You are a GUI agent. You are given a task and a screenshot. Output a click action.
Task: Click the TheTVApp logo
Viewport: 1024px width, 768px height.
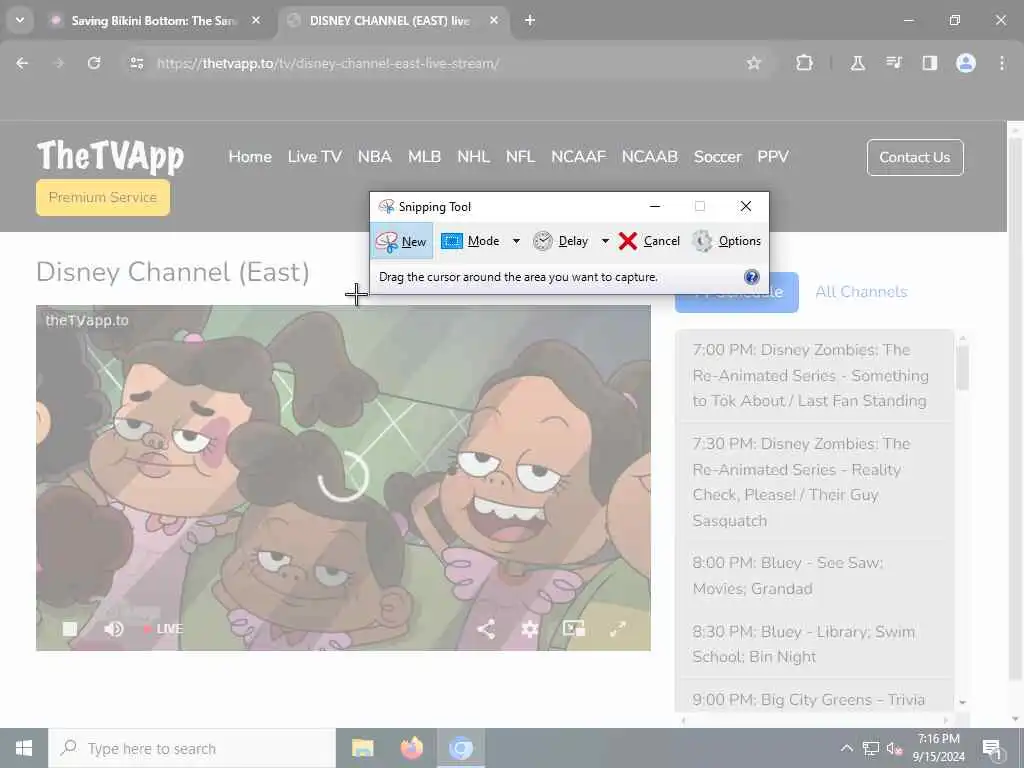coord(110,157)
